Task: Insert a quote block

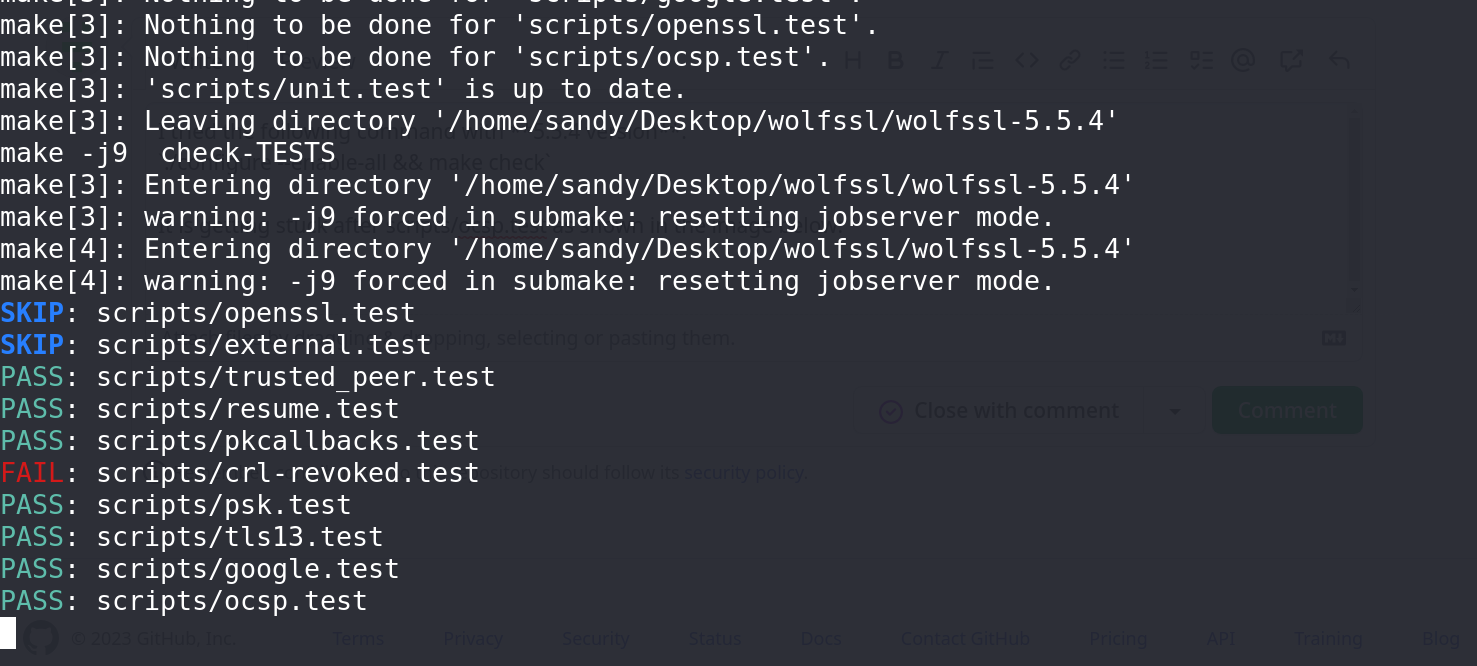Action: pyautogui.click(x=982, y=60)
